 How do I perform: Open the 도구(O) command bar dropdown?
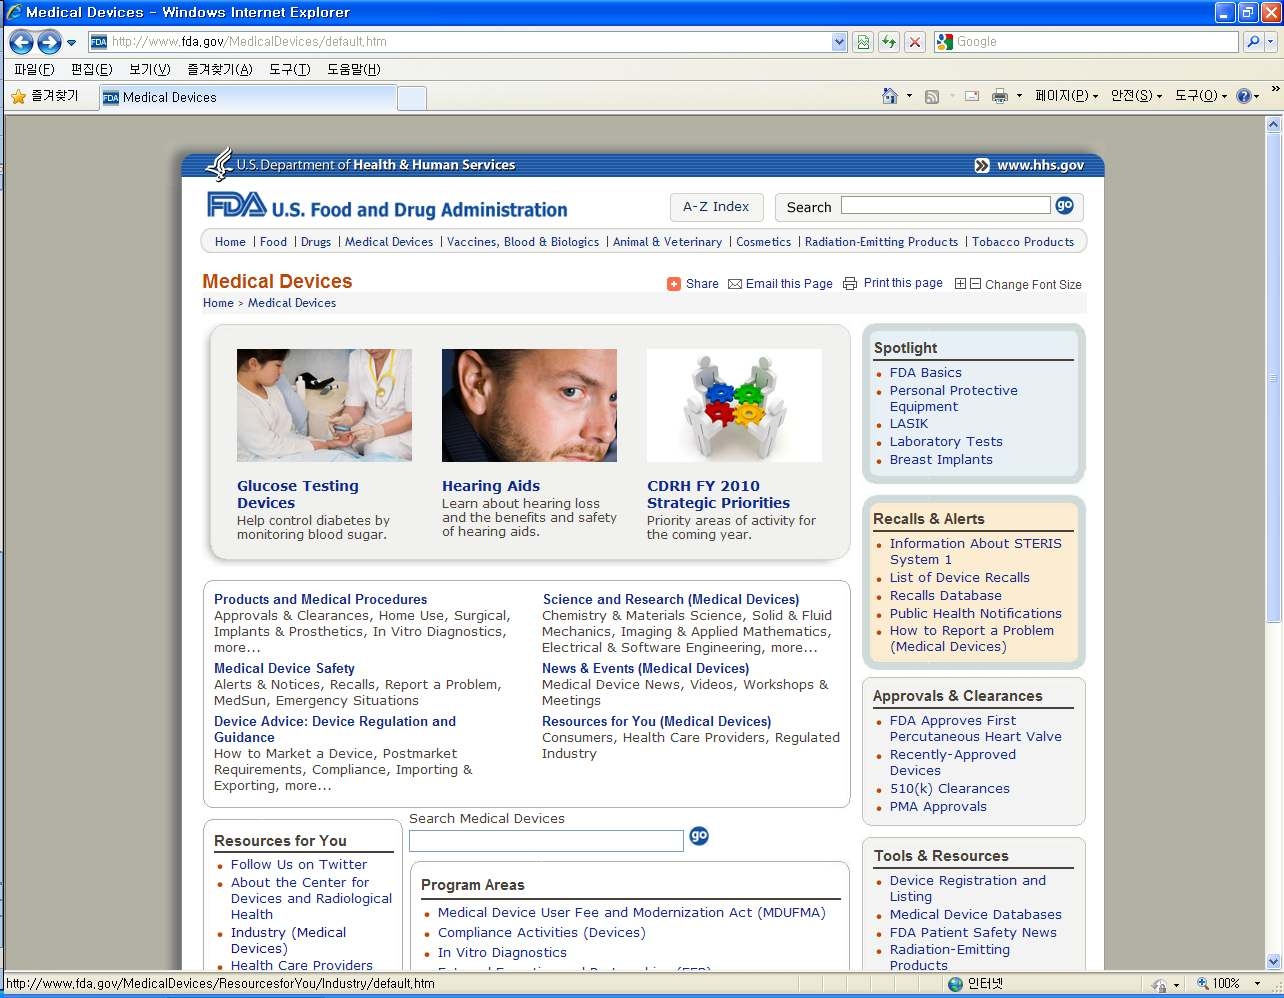pyautogui.click(x=1200, y=96)
